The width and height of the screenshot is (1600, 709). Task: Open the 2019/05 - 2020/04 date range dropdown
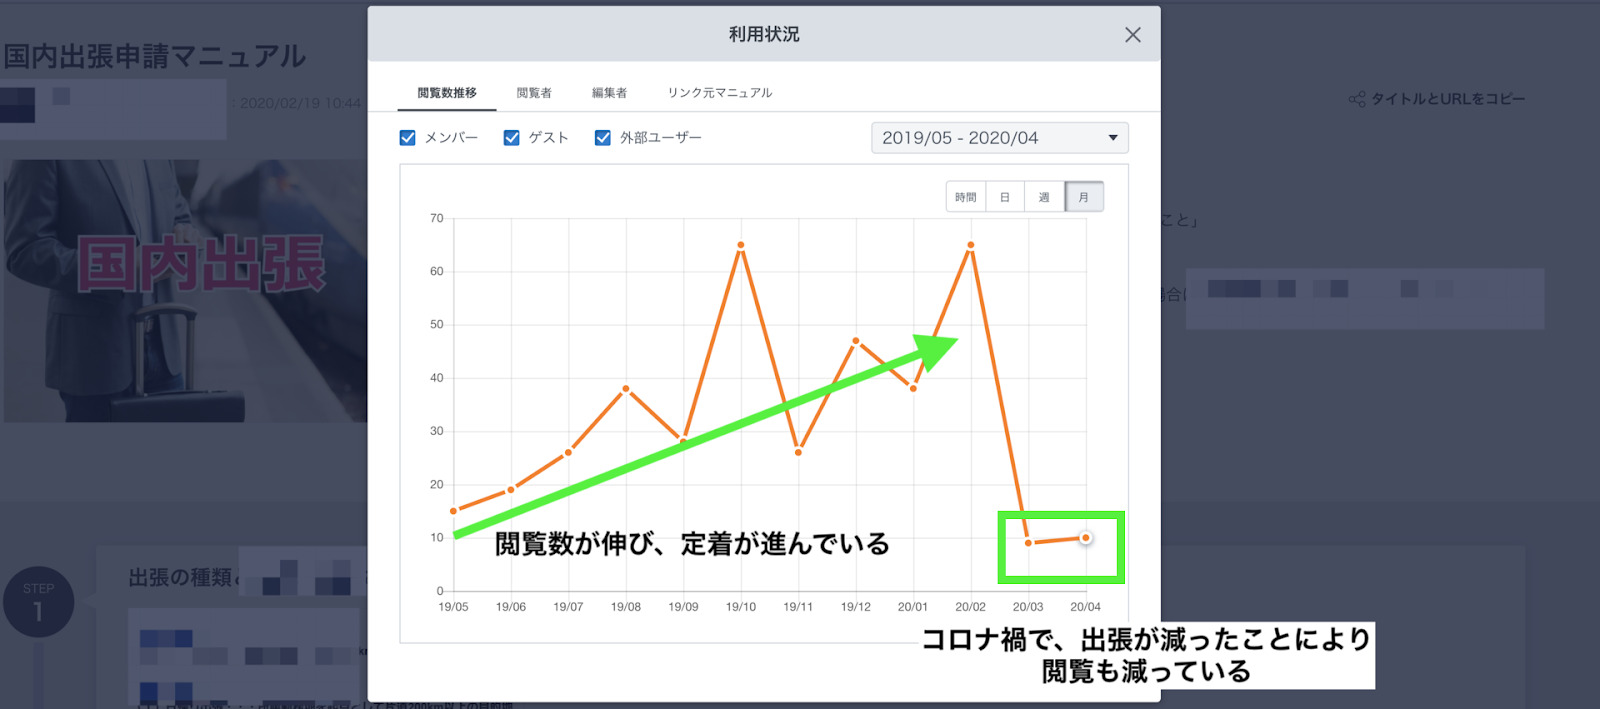tap(998, 138)
